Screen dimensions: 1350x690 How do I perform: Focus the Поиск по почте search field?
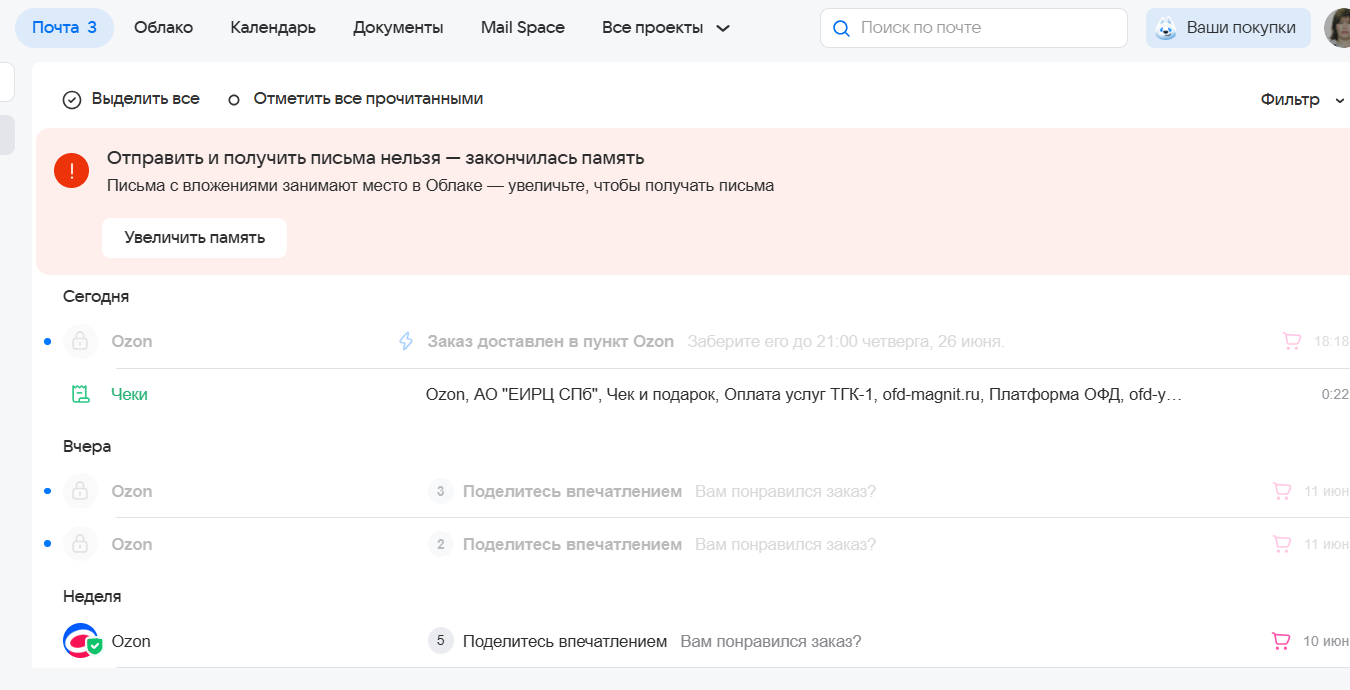click(x=973, y=28)
